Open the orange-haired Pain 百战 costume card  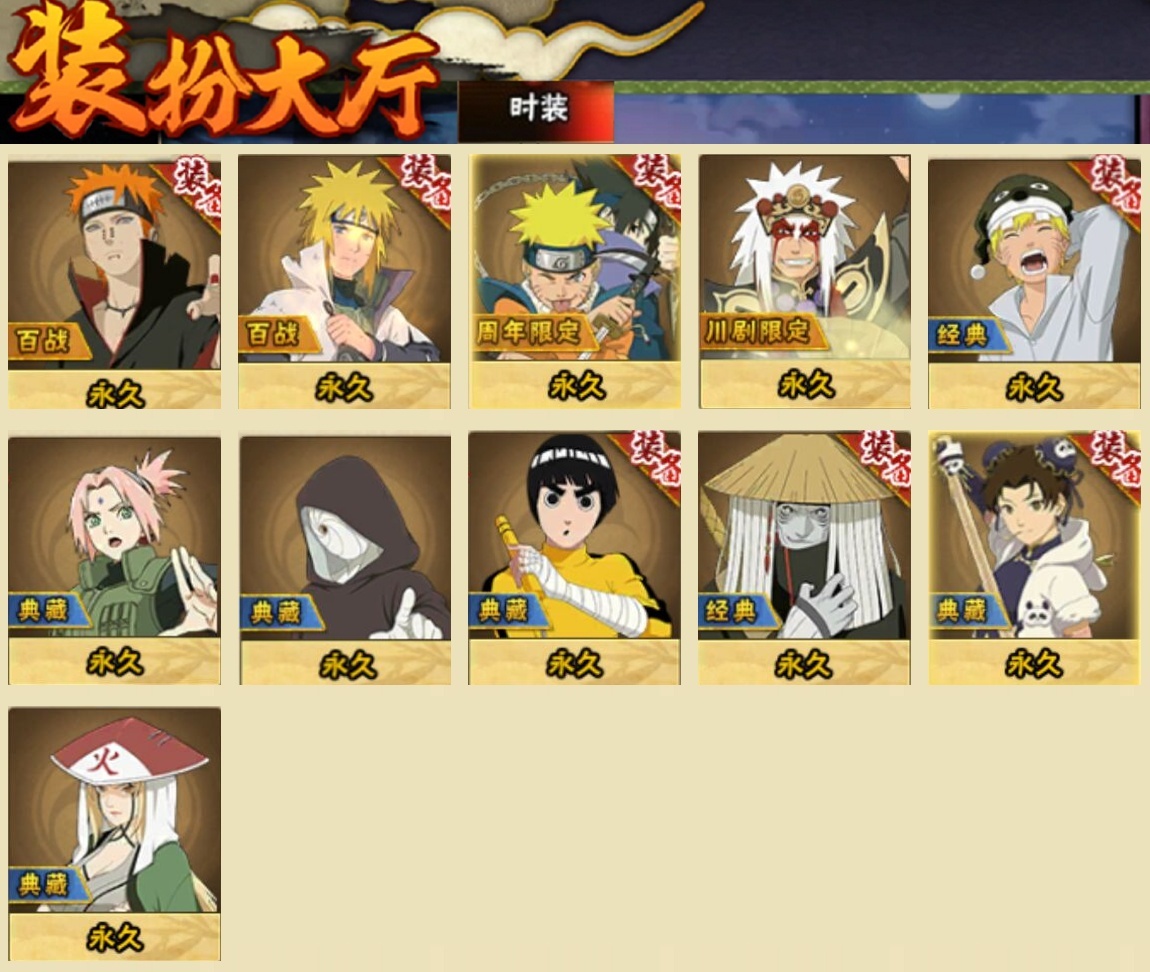point(114,283)
